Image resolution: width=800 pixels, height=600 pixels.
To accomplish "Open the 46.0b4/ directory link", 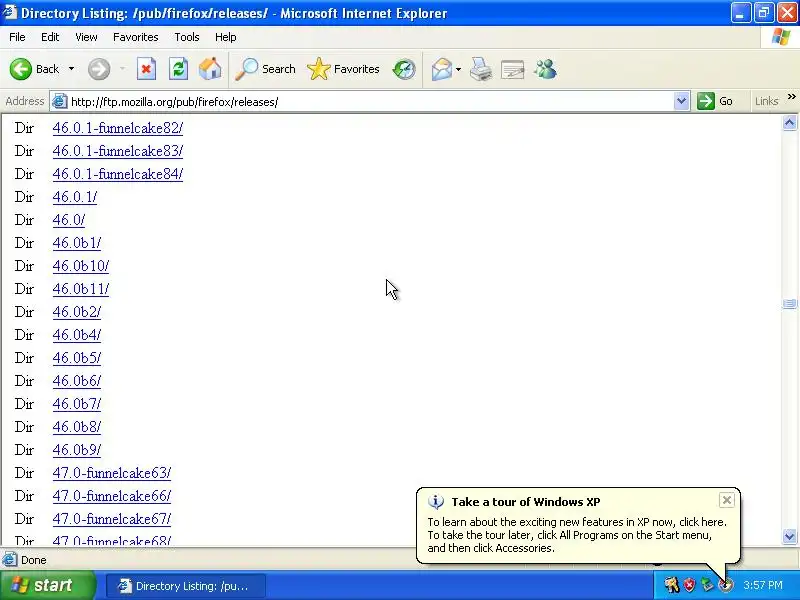I will pyautogui.click(x=77, y=335).
